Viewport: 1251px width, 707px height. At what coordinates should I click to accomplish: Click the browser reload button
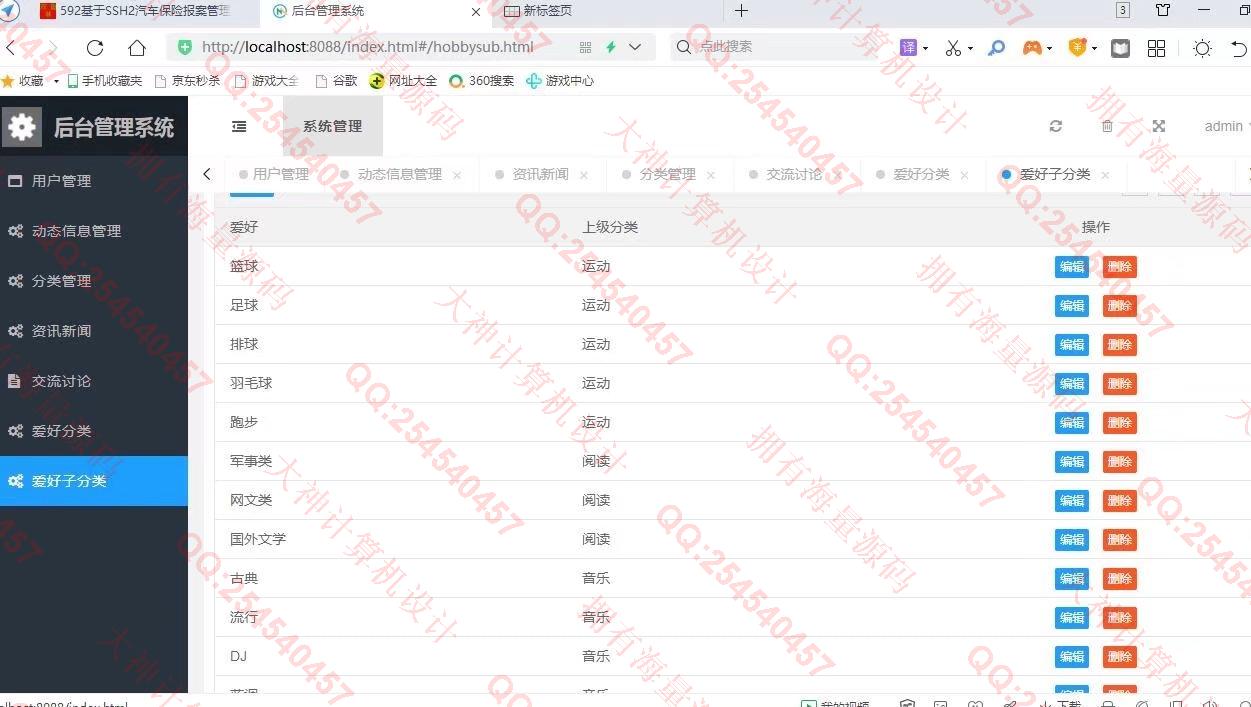point(95,47)
